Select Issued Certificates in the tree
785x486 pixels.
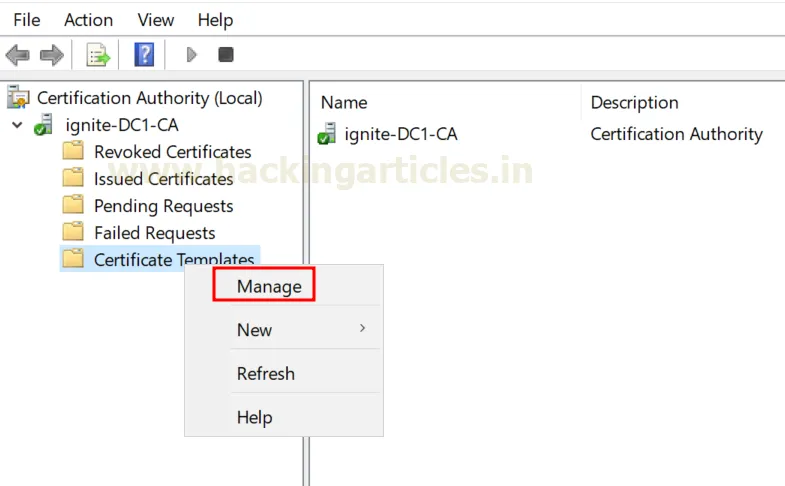163,179
